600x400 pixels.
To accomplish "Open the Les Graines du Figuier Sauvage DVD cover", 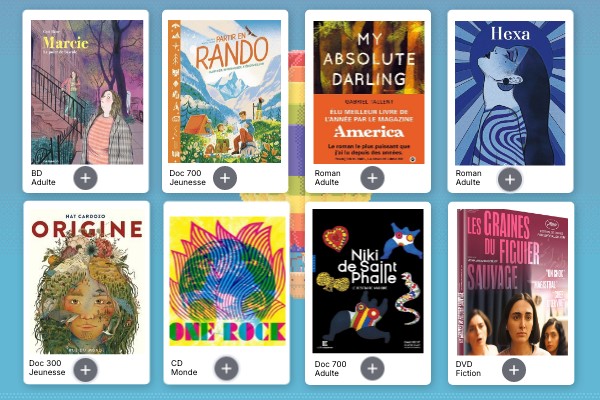I will (x=513, y=282).
